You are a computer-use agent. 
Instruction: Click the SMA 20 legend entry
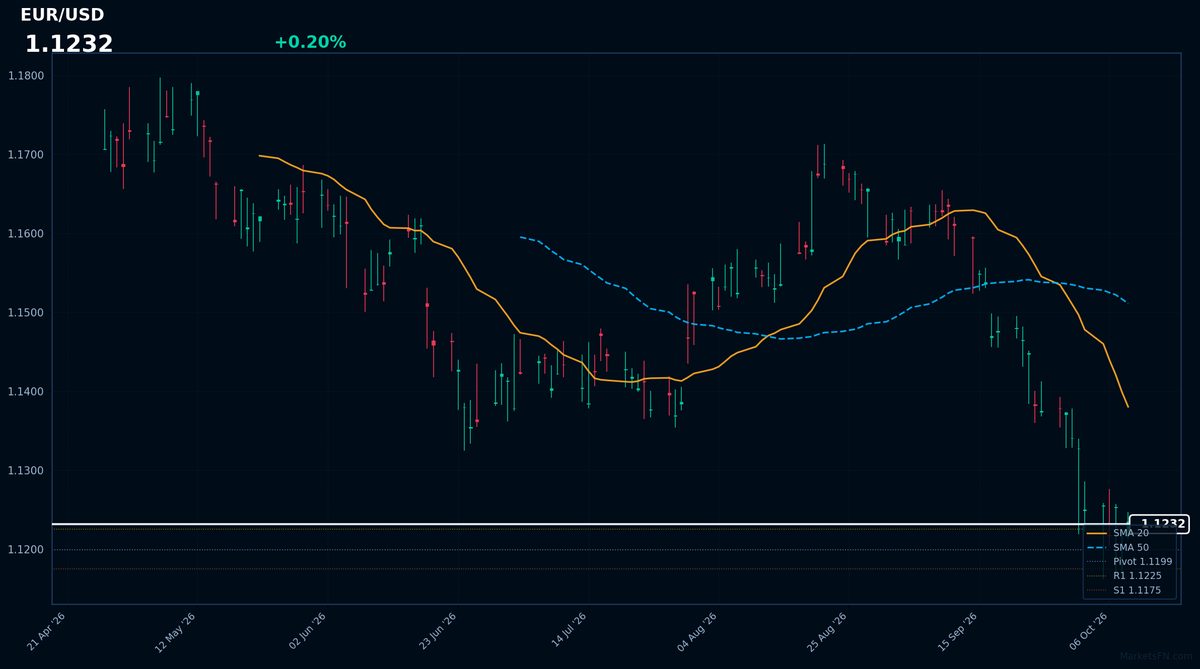point(1130,533)
